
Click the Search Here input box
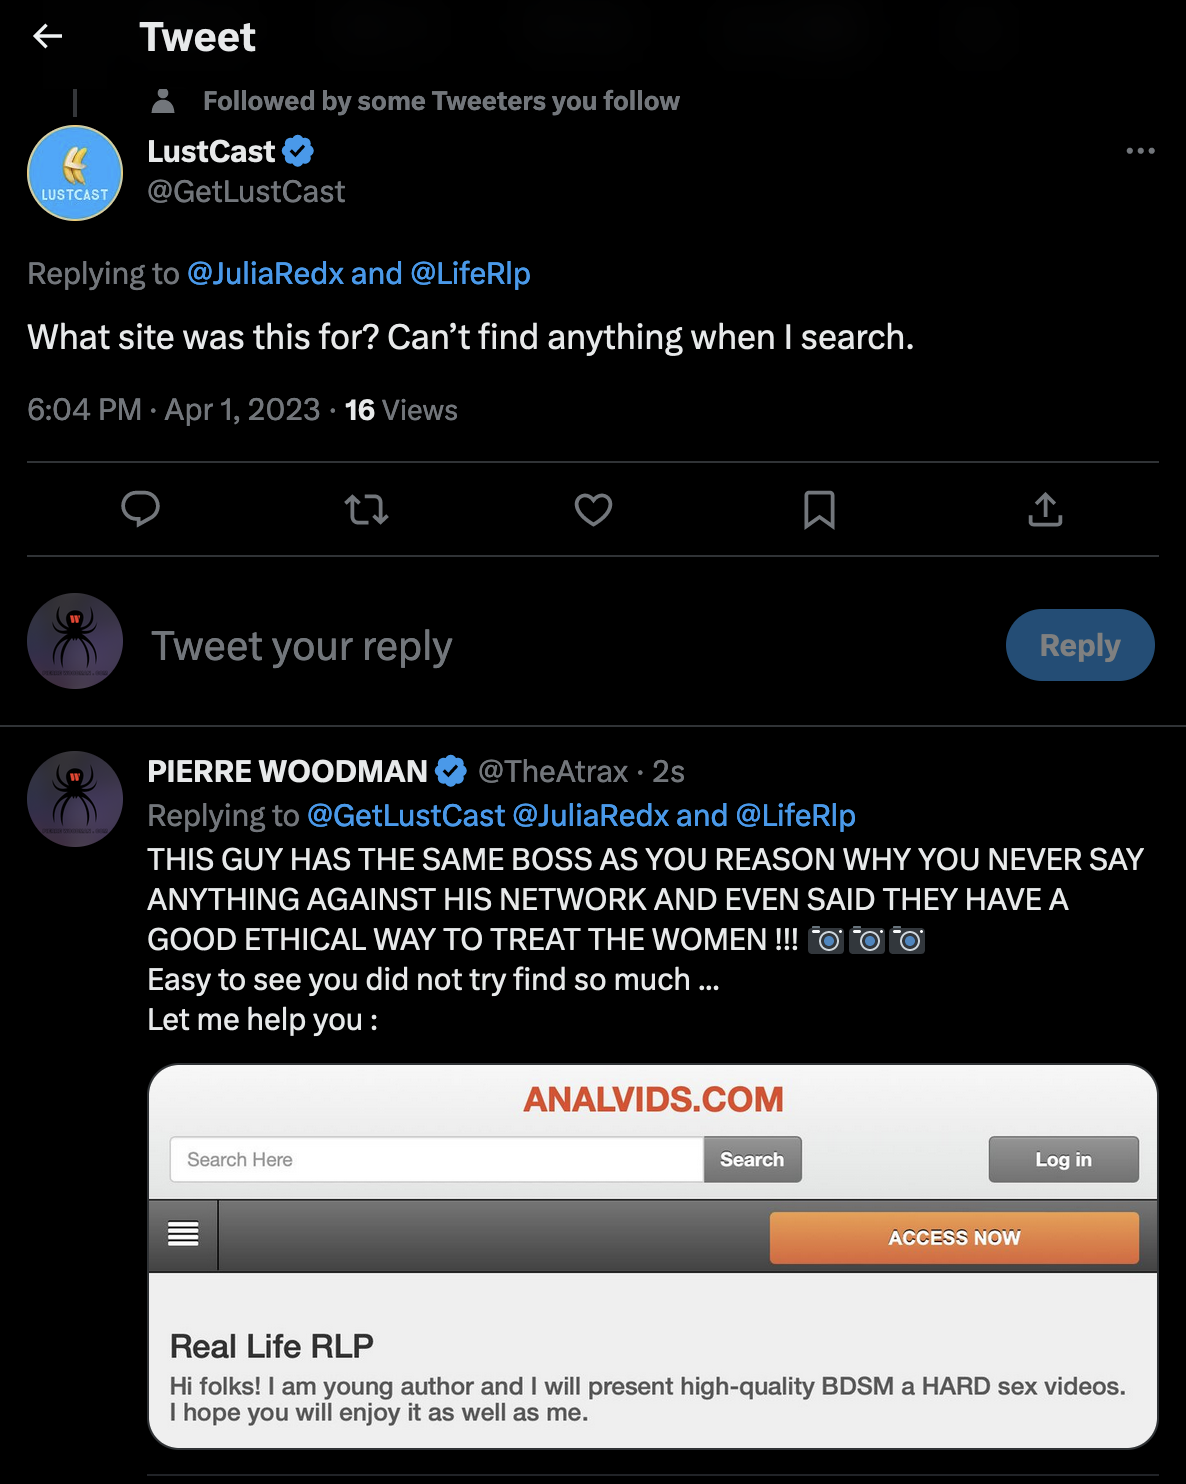[x=437, y=1159]
